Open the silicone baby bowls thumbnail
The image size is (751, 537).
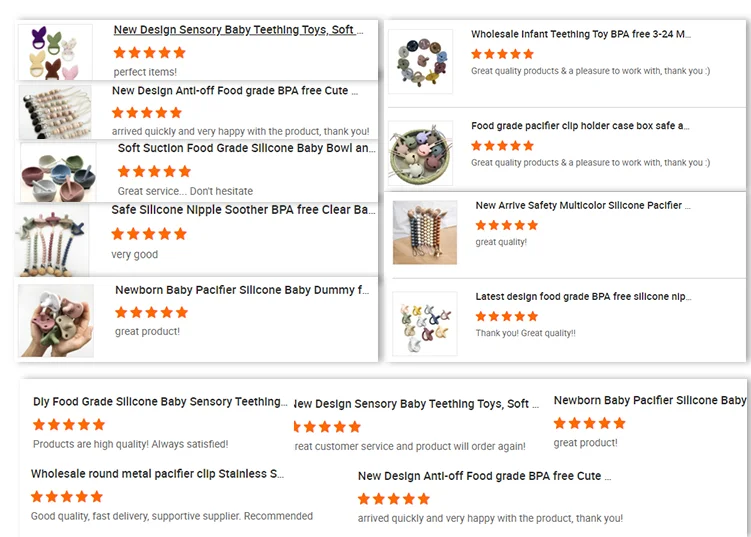(59, 171)
